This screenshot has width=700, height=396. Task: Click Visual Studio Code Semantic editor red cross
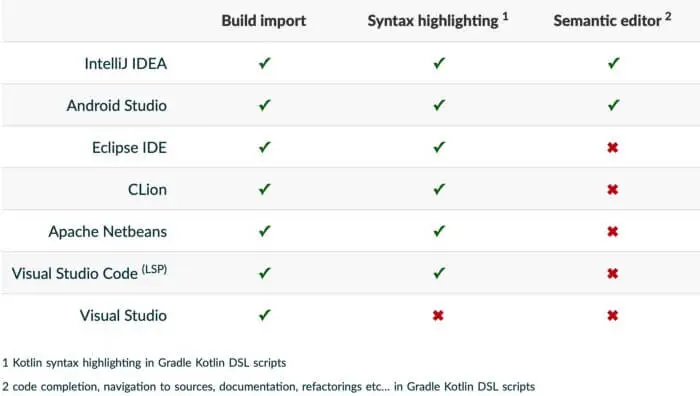point(612,273)
